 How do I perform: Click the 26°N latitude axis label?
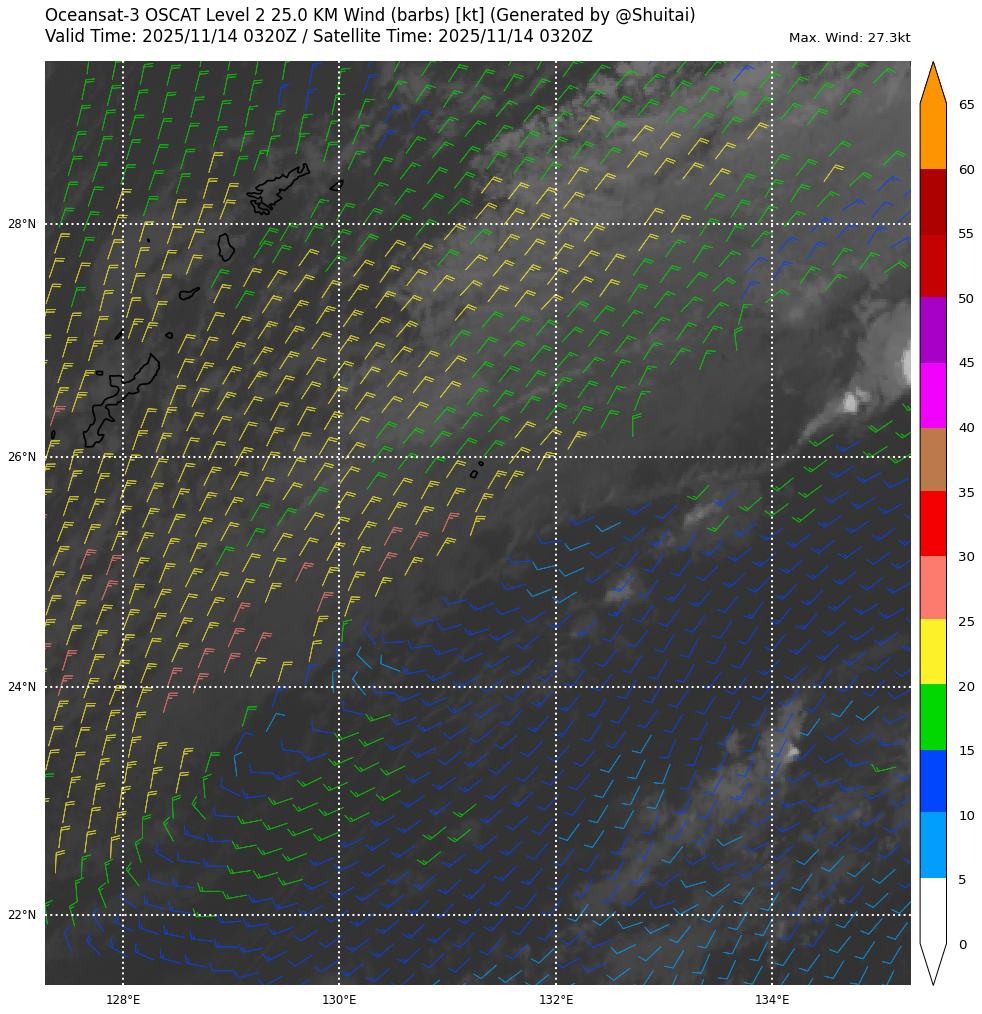pyautogui.click(x=22, y=457)
